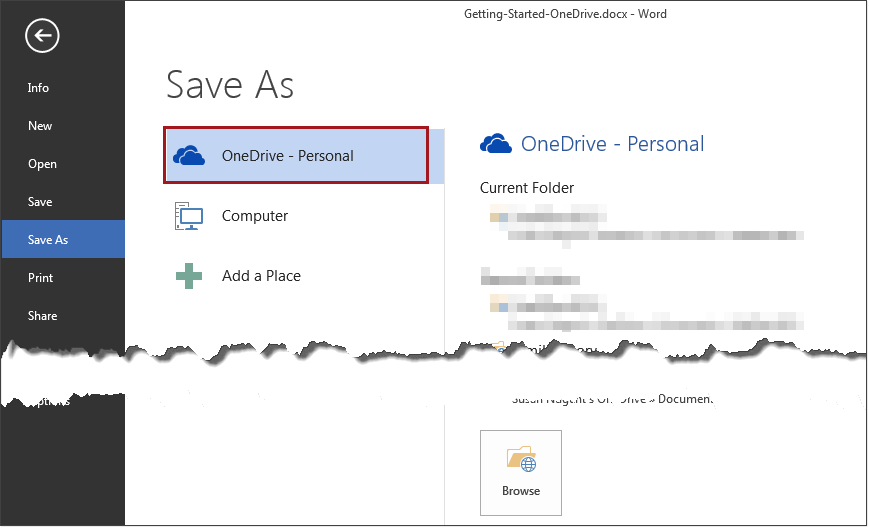Viewport: 869px width, 528px height.
Task: Select New in the backstage menu
Action: tap(40, 126)
